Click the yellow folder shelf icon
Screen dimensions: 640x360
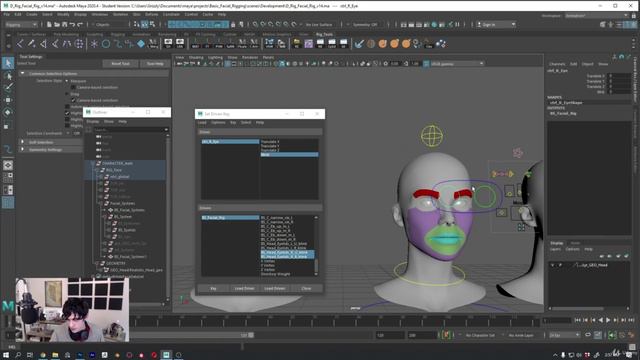coord(297,44)
